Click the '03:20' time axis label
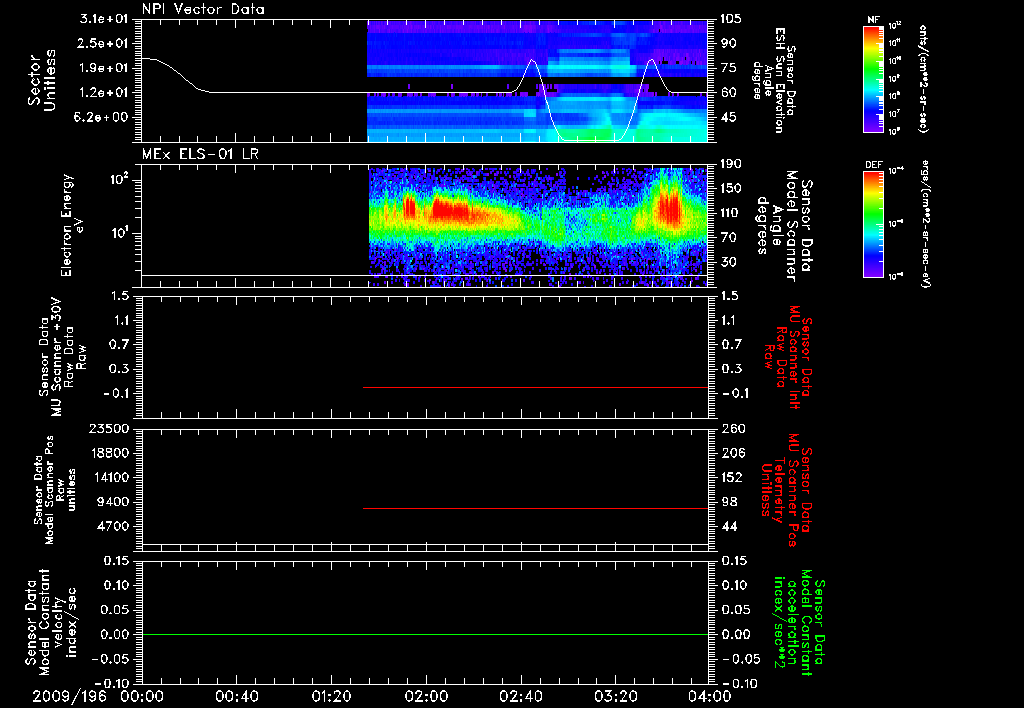The image size is (1024, 708). click(x=615, y=697)
